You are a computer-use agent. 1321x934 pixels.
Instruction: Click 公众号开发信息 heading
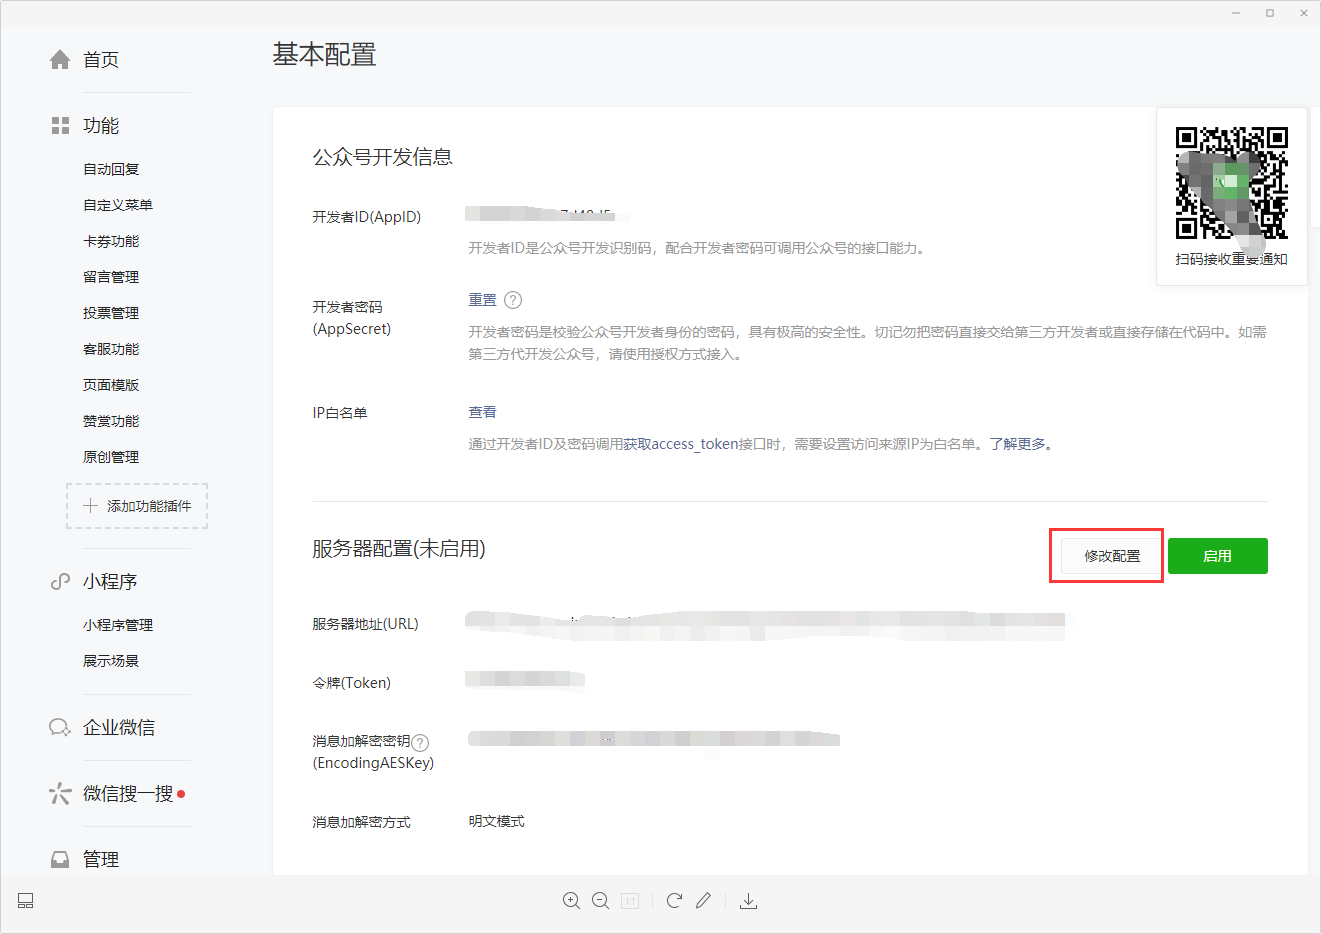coord(383,157)
